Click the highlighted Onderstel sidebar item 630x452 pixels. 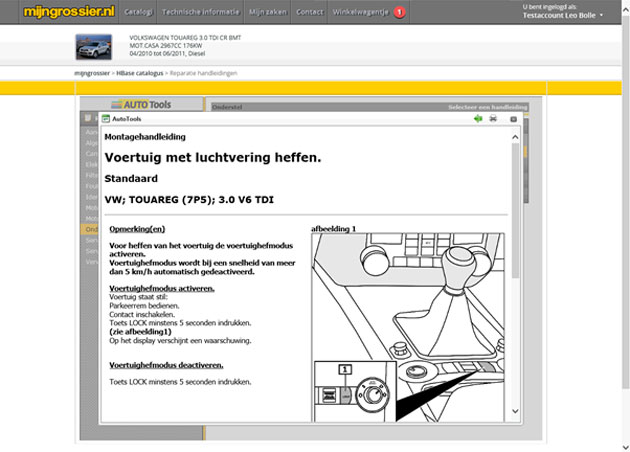89,229
